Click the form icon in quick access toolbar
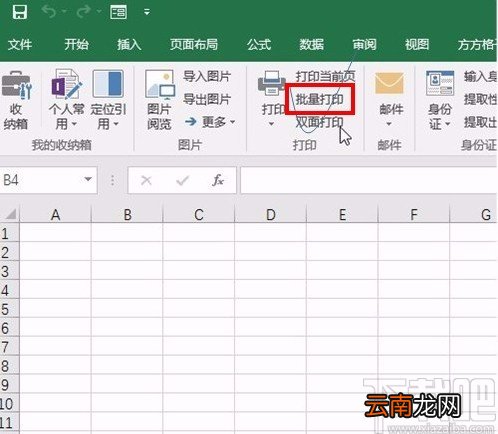The height and width of the screenshot is (434, 498). click(x=118, y=12)
